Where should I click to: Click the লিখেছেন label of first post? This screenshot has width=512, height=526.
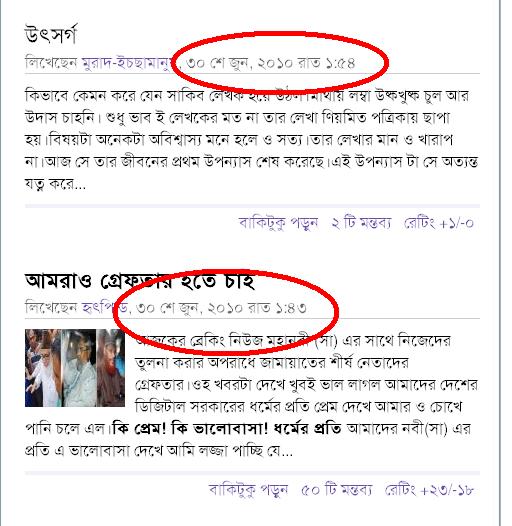(51, 63)
